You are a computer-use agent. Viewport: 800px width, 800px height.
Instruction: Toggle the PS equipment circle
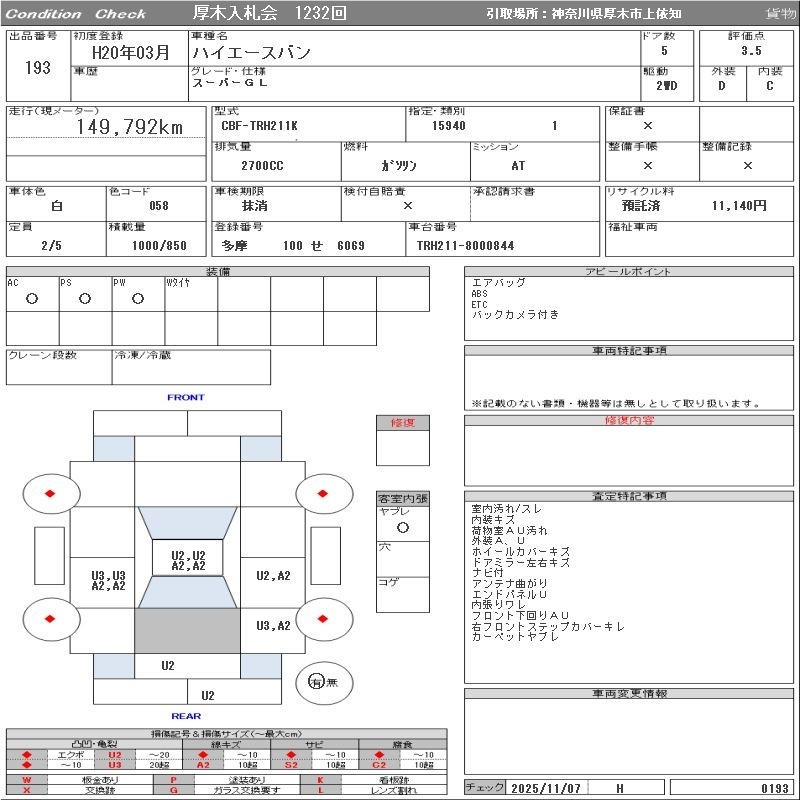click(x=85, y=299)
